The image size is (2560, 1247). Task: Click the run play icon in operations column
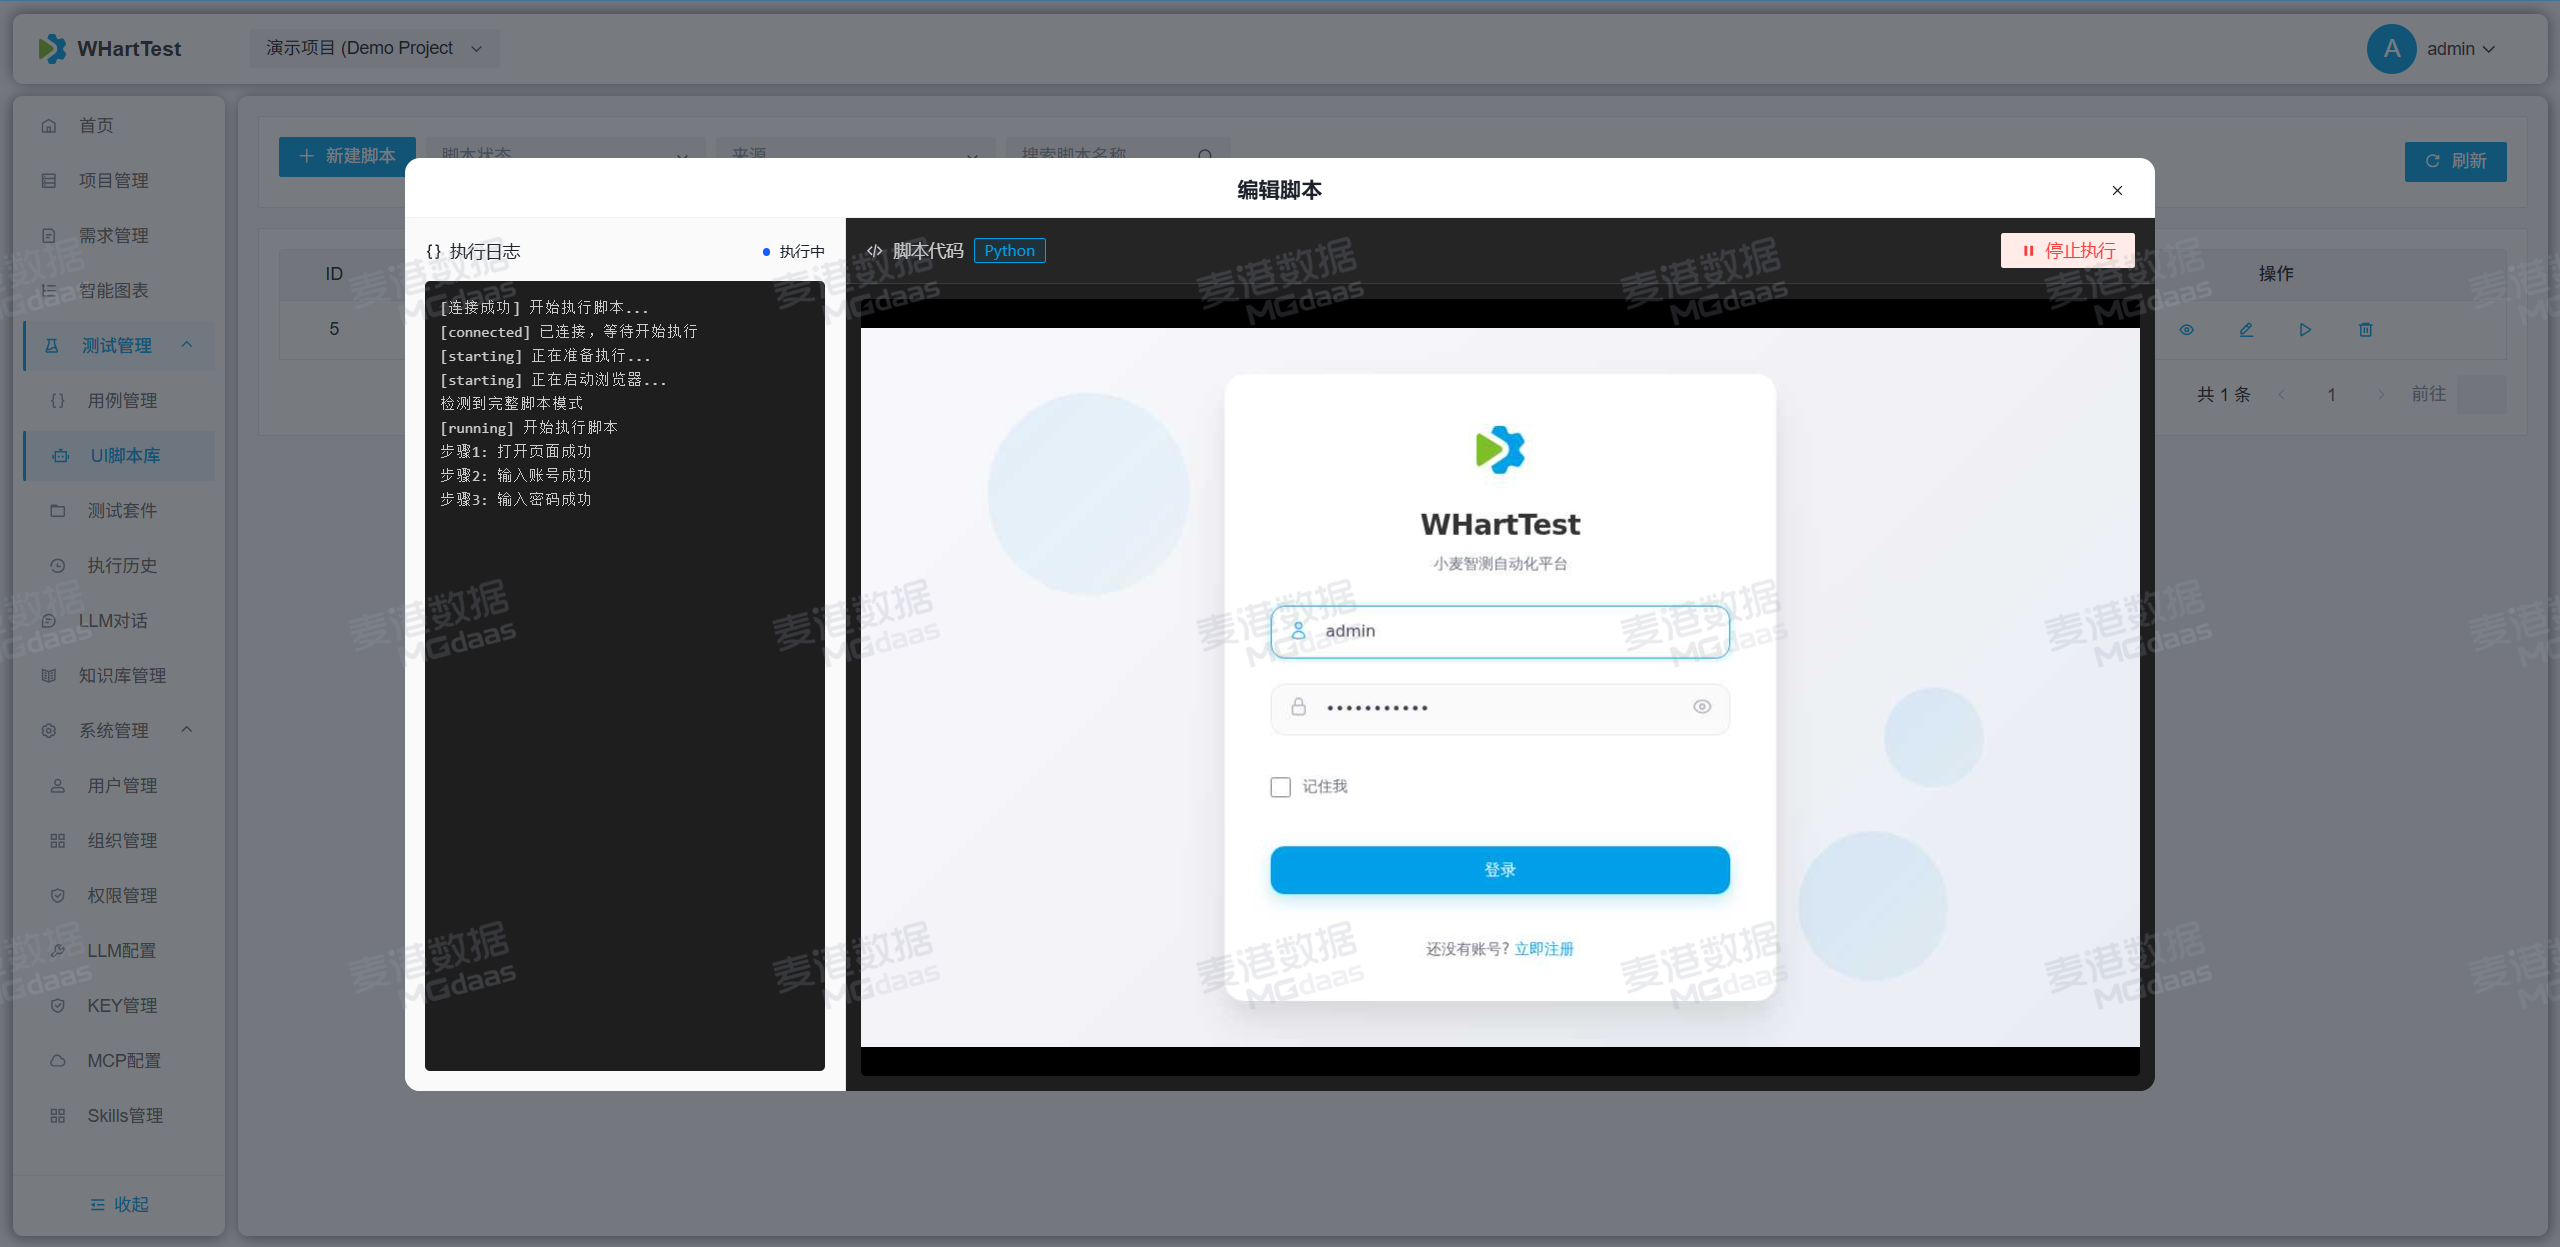(x=2305, y=330)
